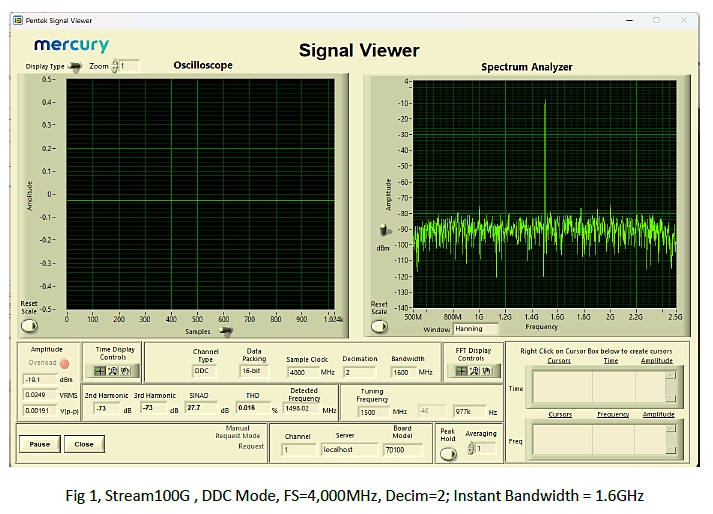713x514 pixels.
Task: Select zoom tool in Time Display Controls
Action: point(112,371)
